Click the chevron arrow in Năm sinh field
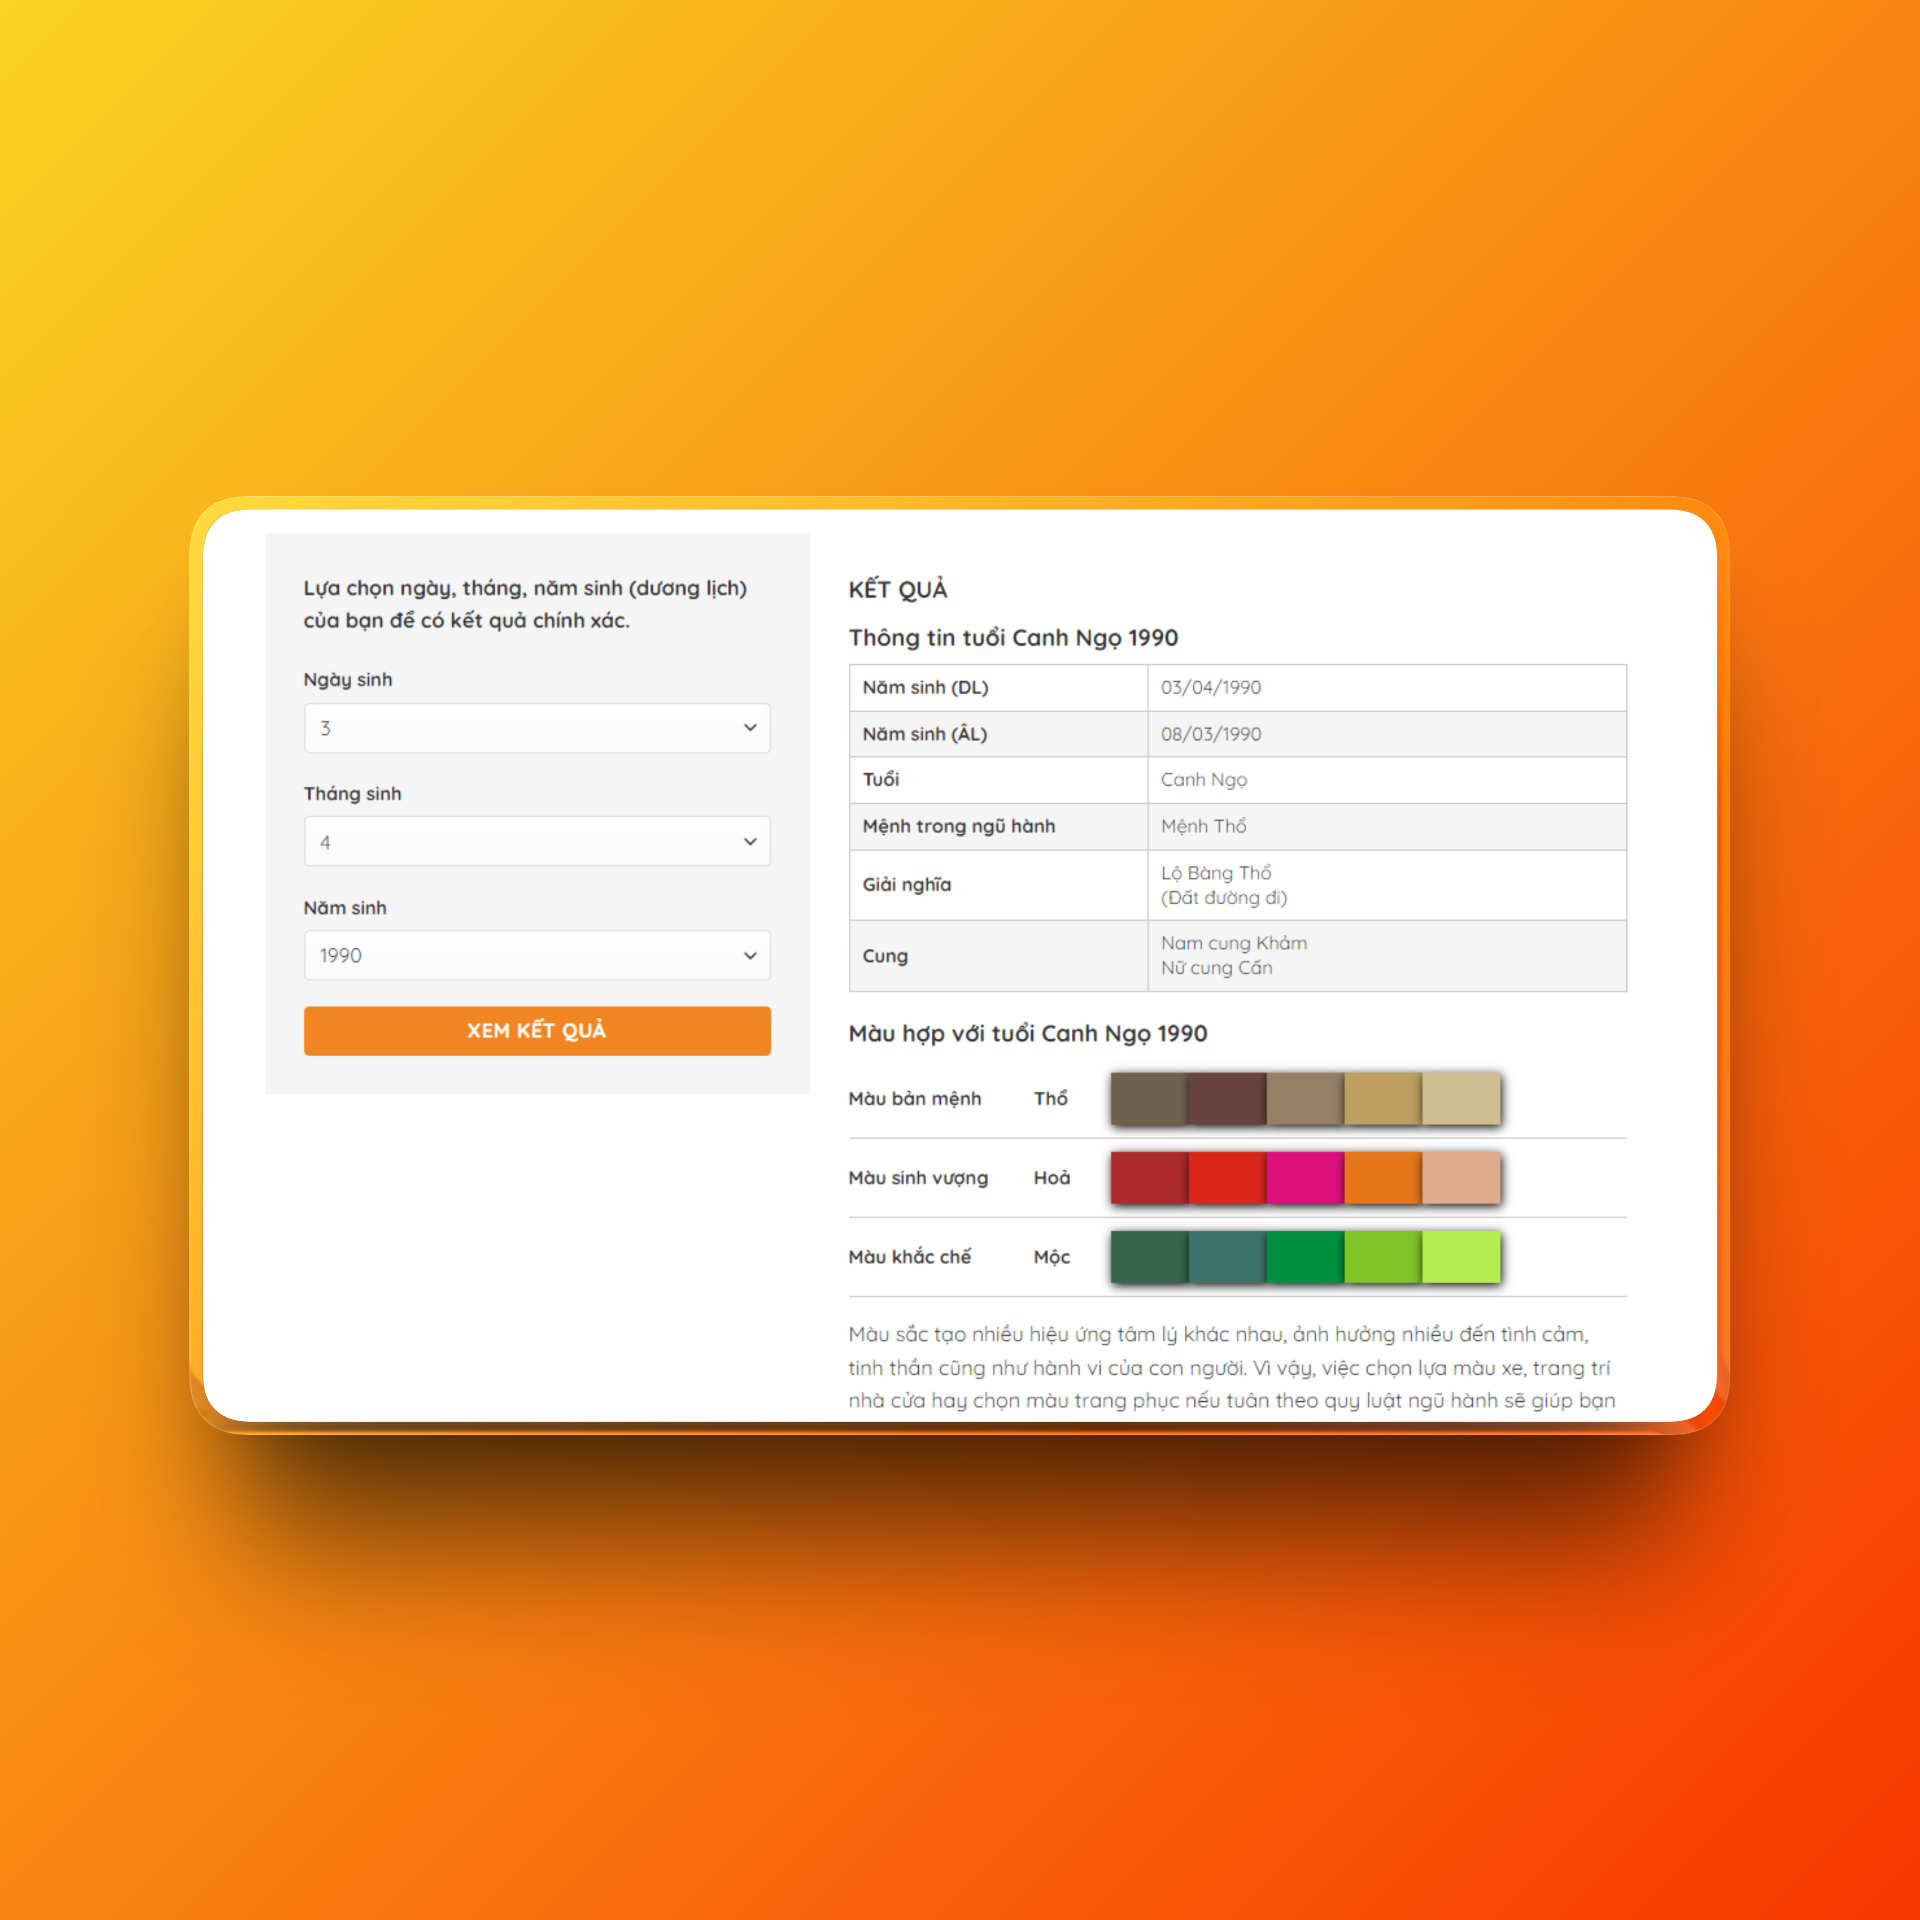The height and width of the screenshot is (1920, 1920). coord(750,955)
